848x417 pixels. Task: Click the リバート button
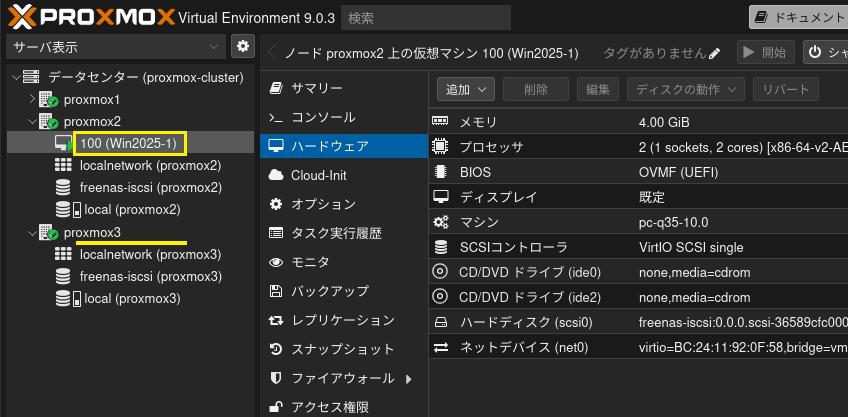(x=785, y=89)
